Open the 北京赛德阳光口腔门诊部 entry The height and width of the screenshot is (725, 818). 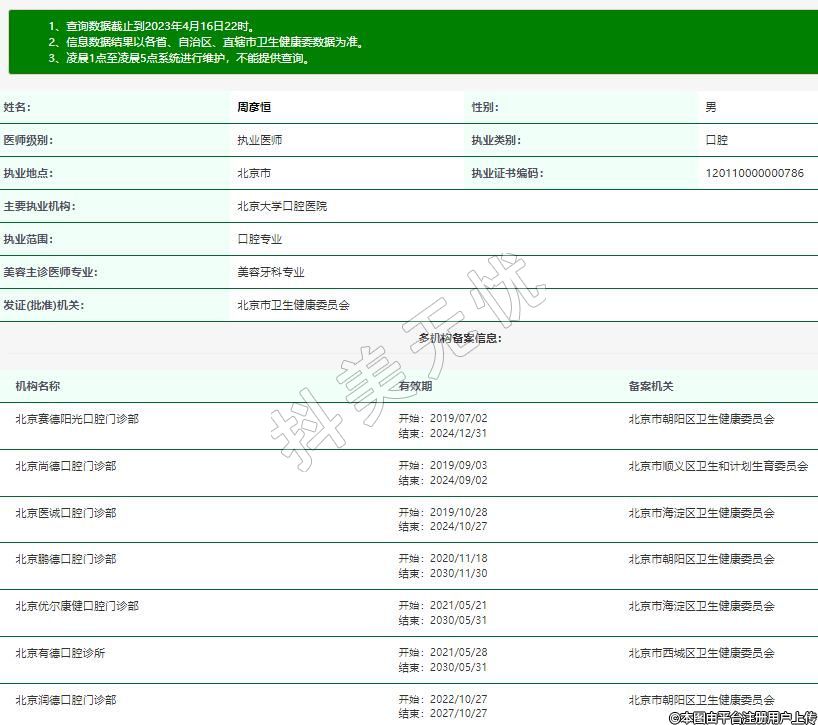click(76, 419)
